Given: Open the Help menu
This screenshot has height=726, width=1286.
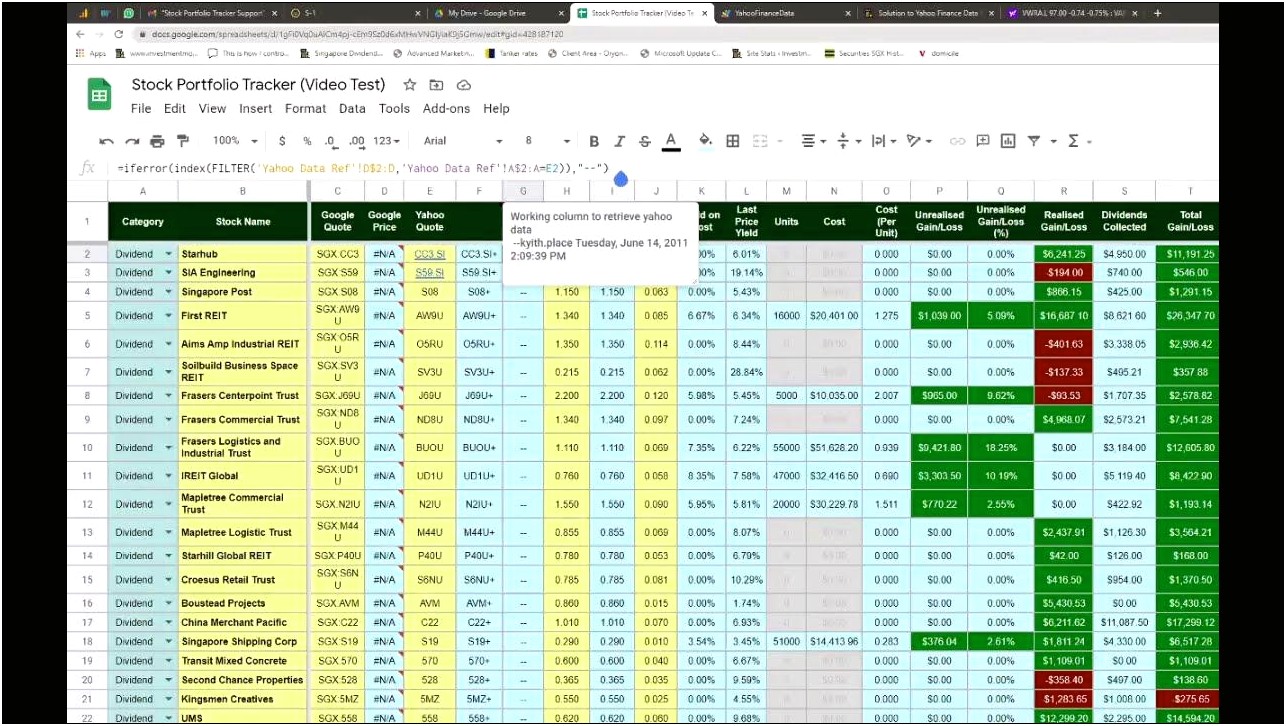Looking at the screenshot, I should [x=496, y=108].
